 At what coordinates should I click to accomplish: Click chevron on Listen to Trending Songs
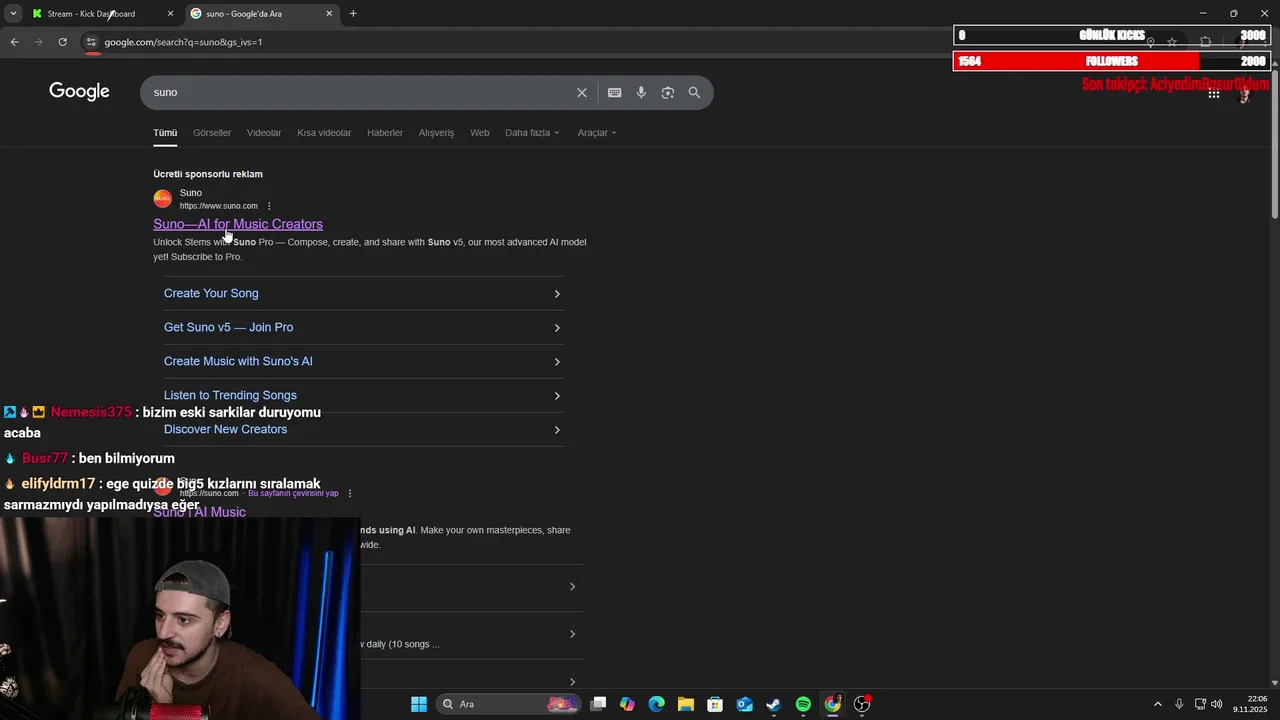point(557,396)
